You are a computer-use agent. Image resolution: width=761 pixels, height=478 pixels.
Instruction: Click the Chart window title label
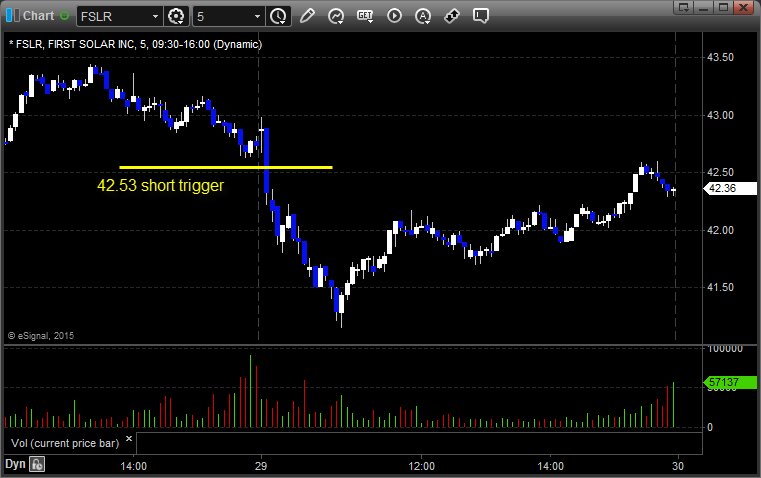tap(39, 16)
